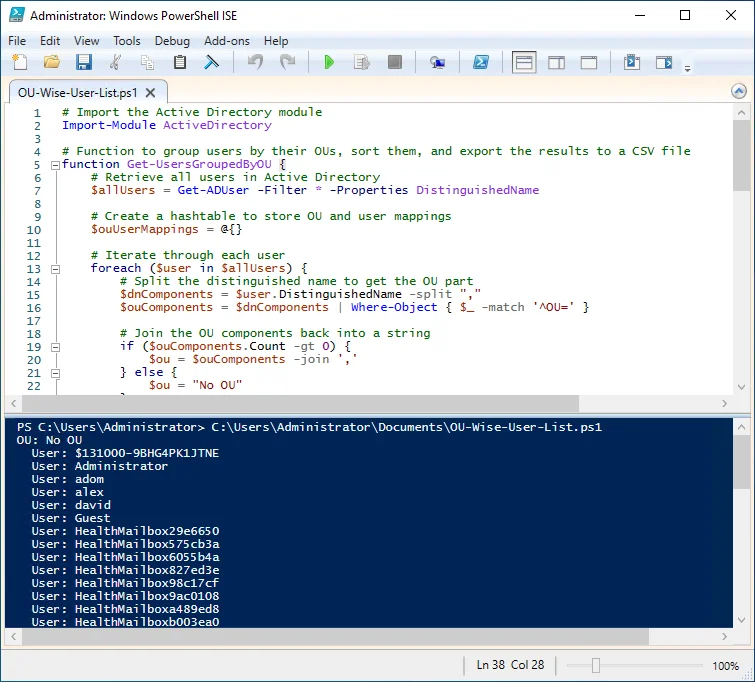755x682 pixels.
Task: Open the Add-ons menu
Action: click(227, 41)
